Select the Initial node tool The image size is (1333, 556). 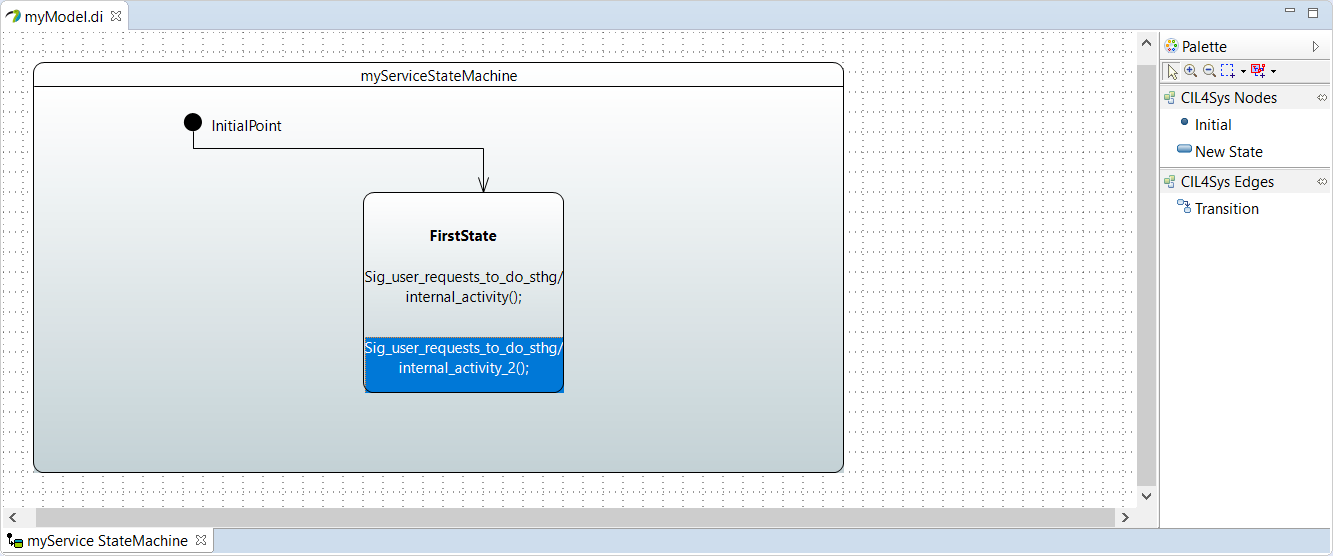[1204, 125]
